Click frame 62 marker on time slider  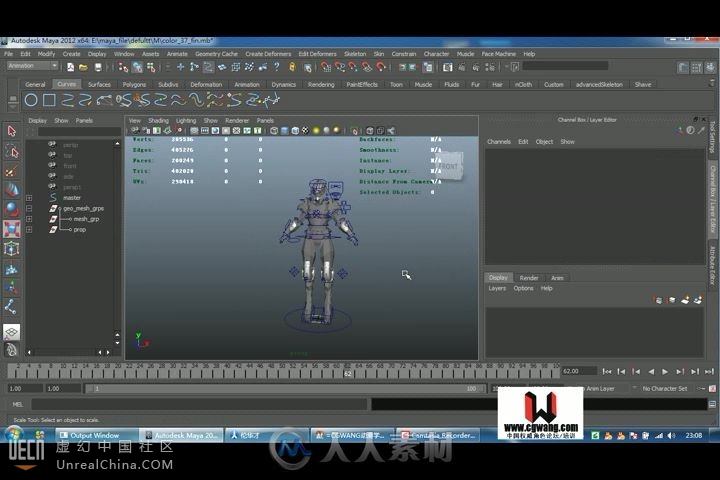tap(348, 374)
